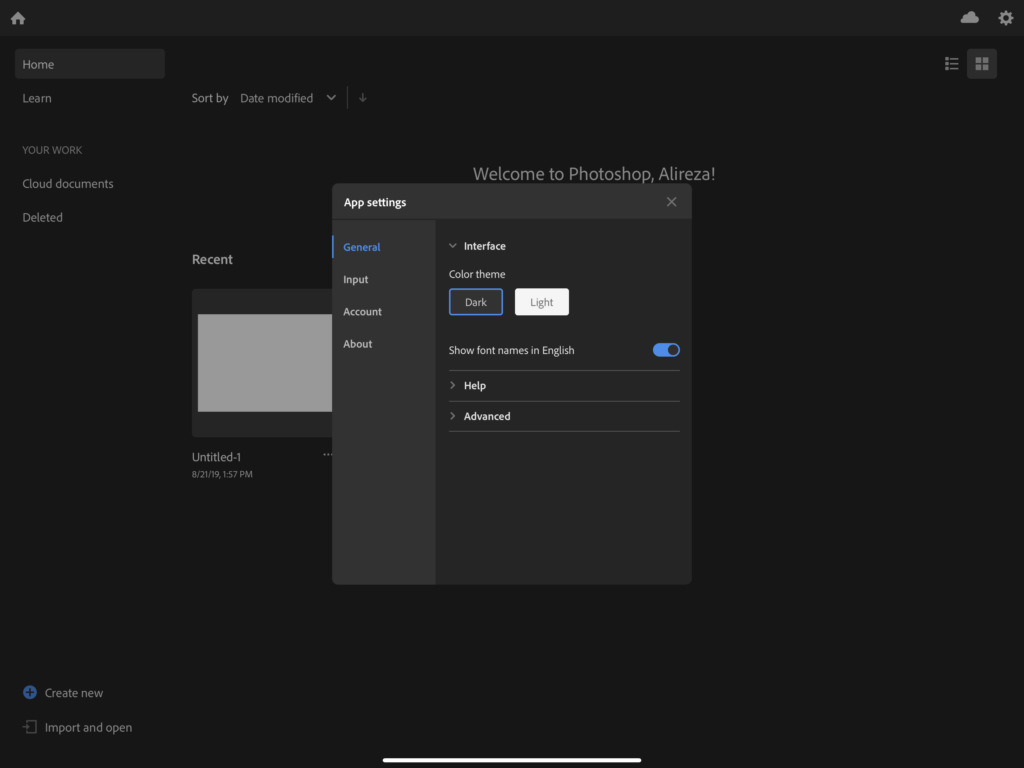The width and height of the screenshot is (1024, 768).
Task: Open the Learn section
Action: (37, 97)
